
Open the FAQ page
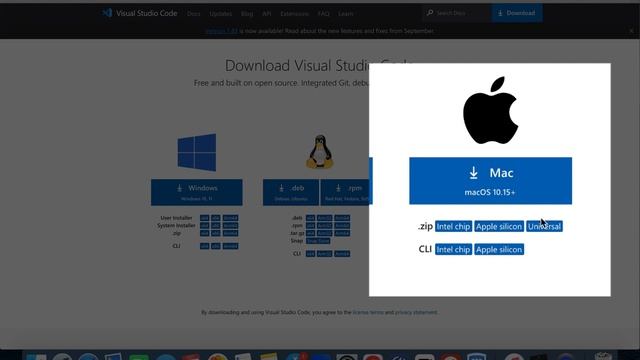click(x=323, y=14)
